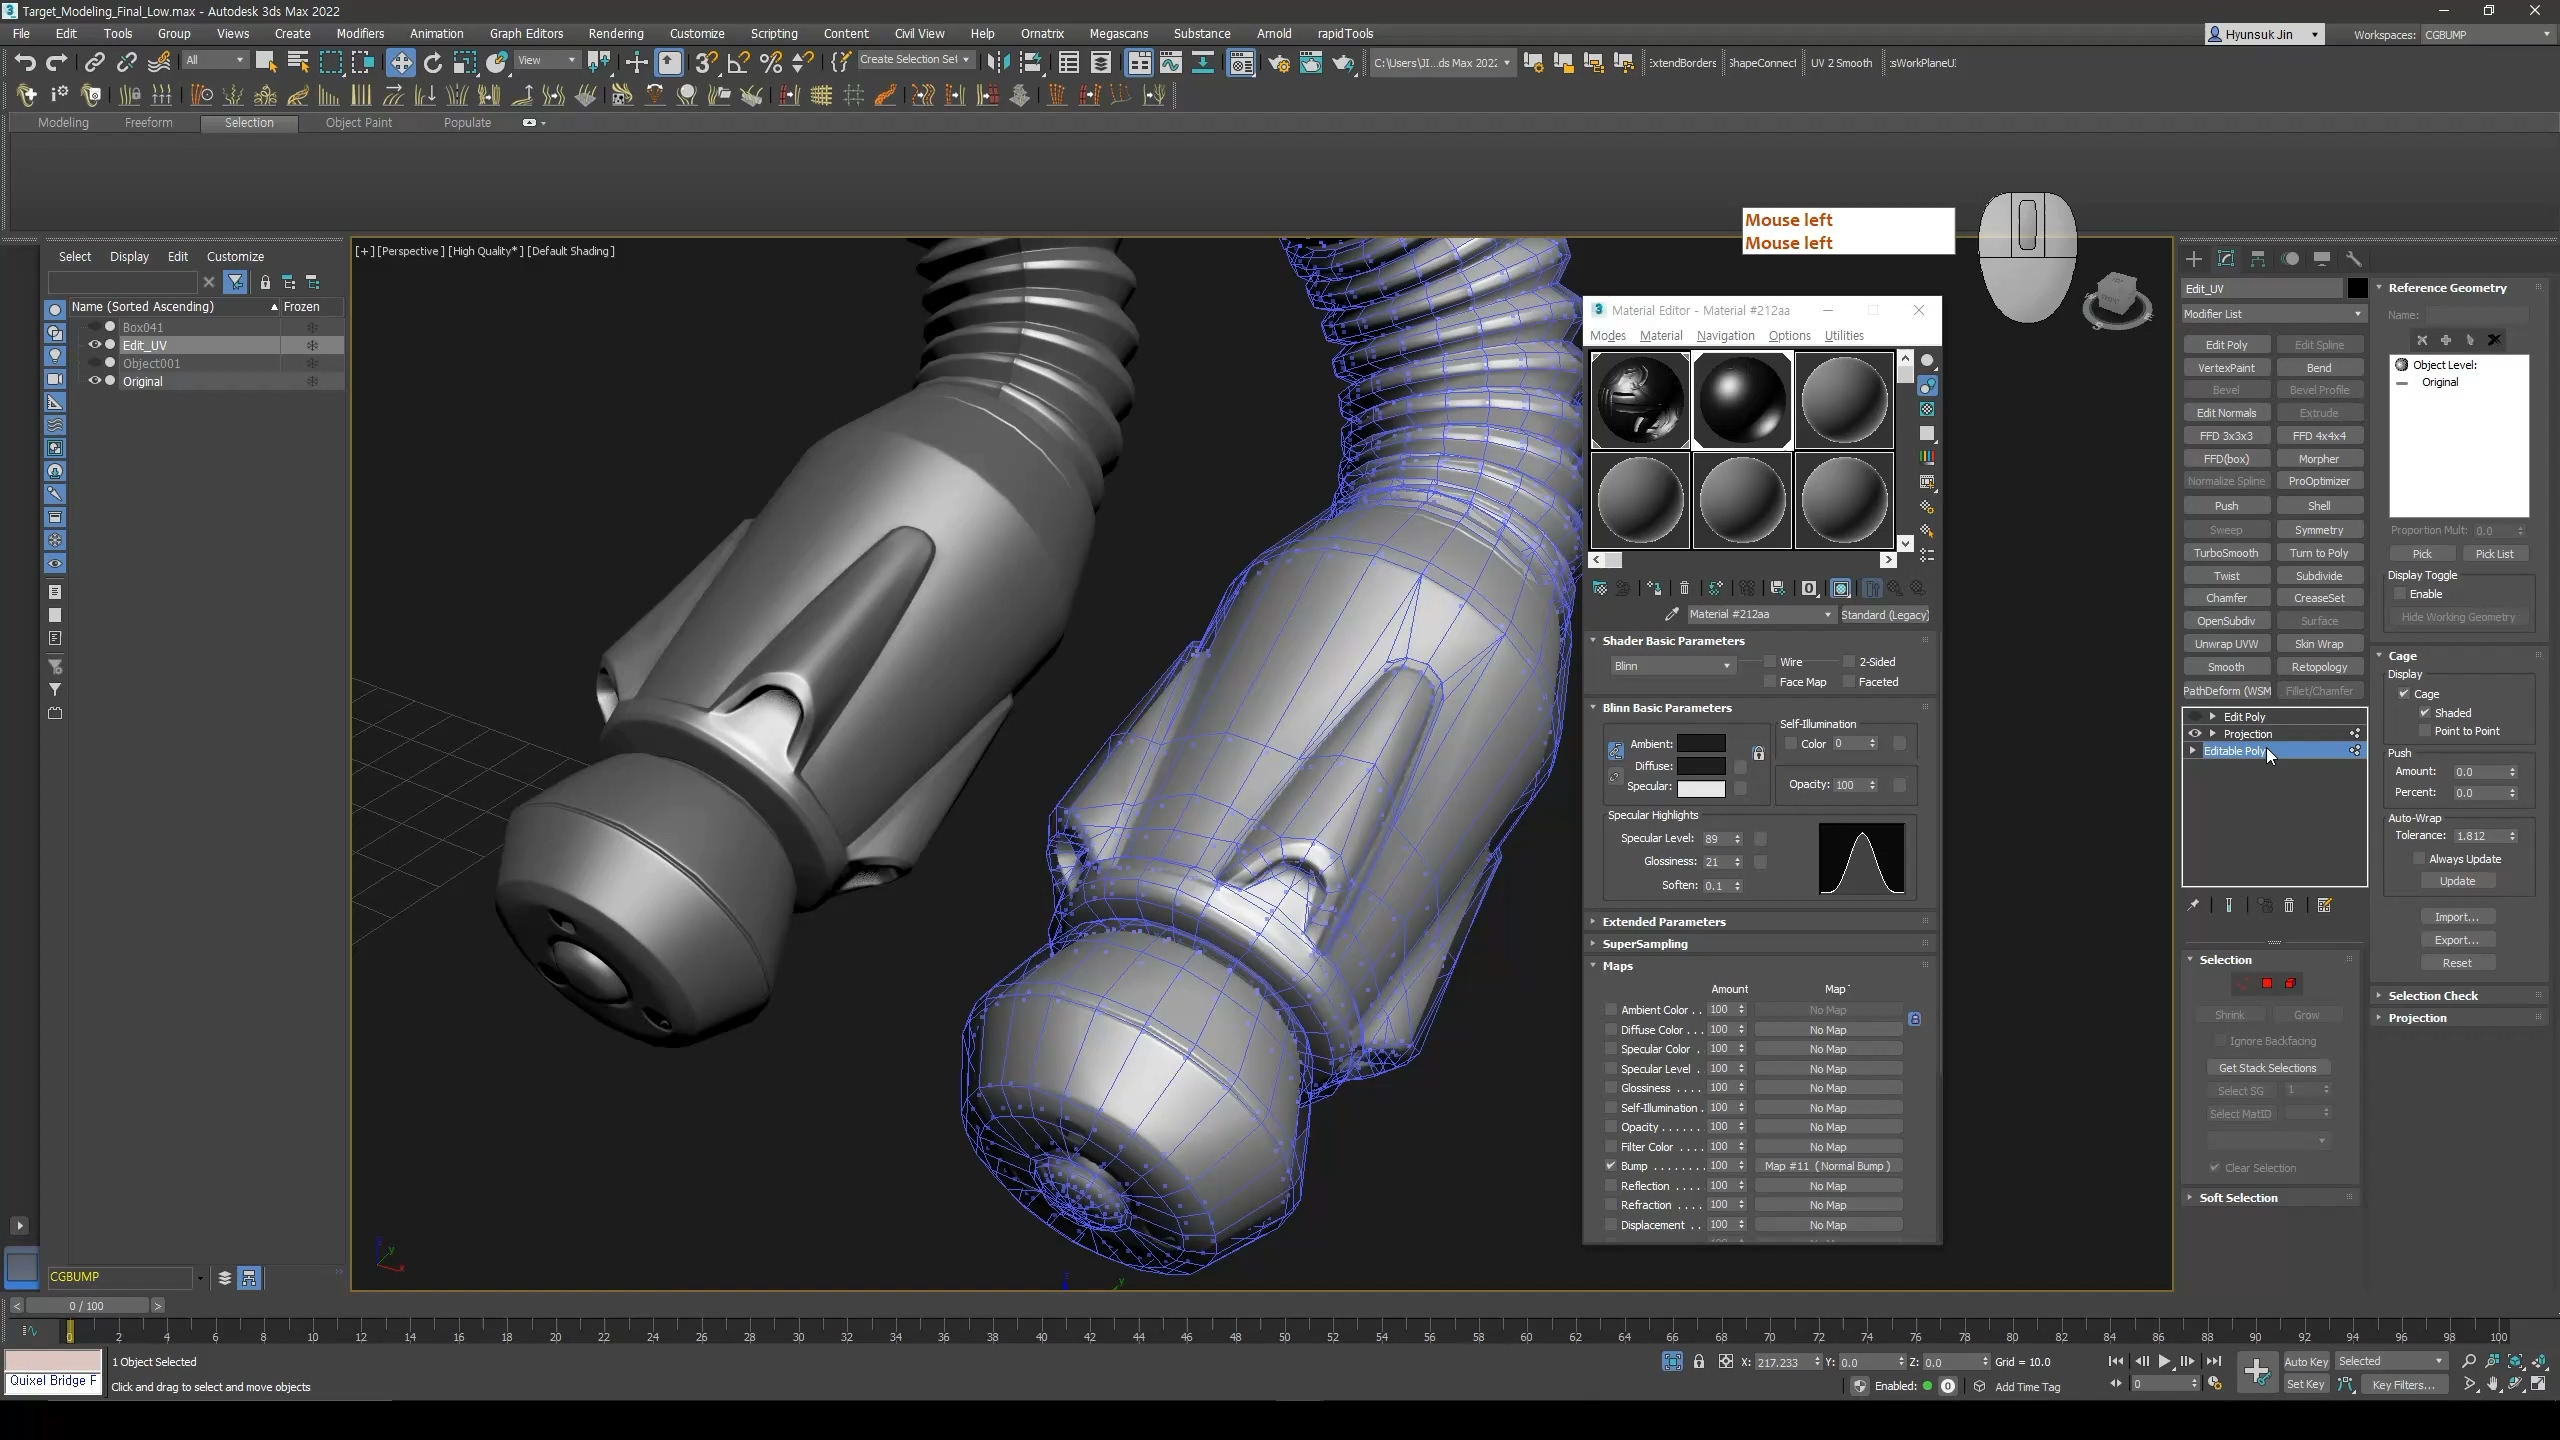
Task: Select the Select and Rotate tool
Action: (433, 63)
